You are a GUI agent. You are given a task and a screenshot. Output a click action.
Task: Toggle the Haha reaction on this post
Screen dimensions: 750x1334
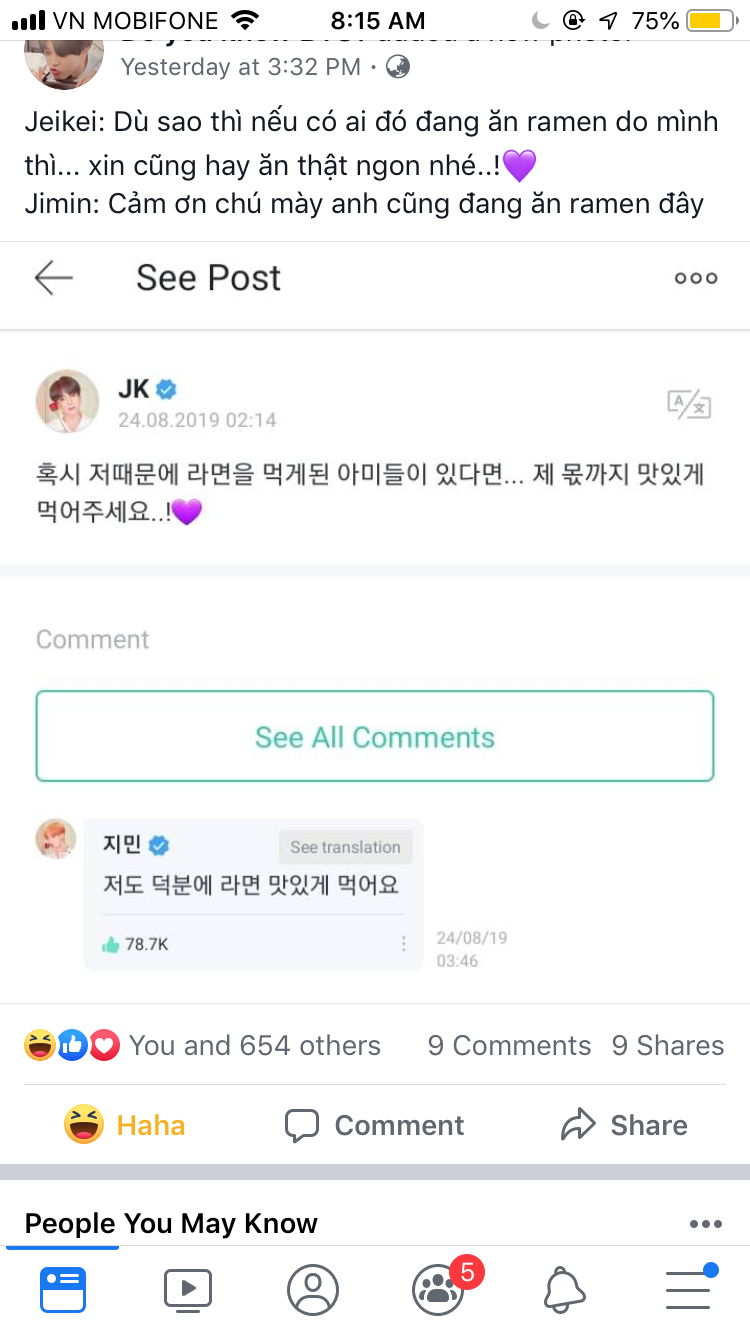125,1125
